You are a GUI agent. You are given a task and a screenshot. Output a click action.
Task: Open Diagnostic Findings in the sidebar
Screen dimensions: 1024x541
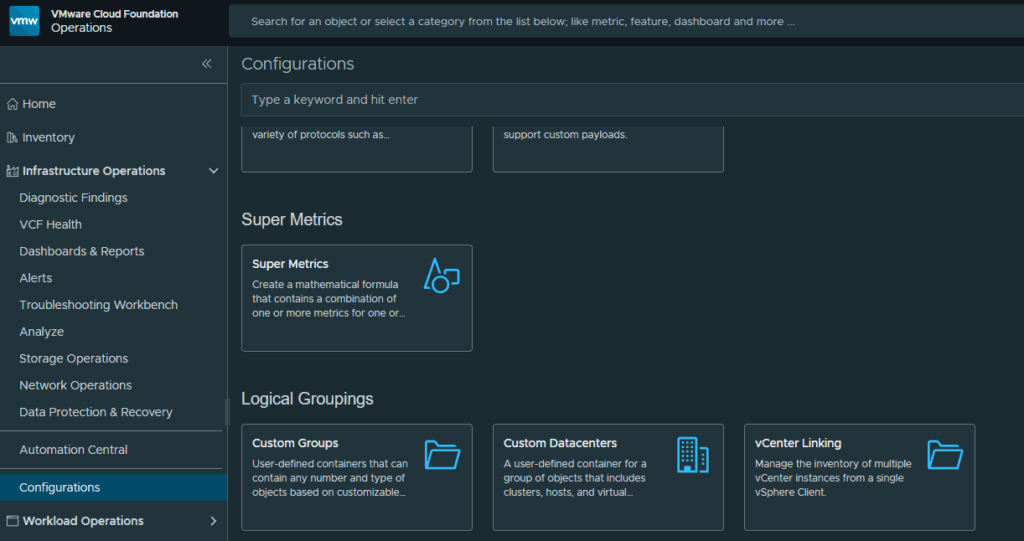click(x=73, y=197)
